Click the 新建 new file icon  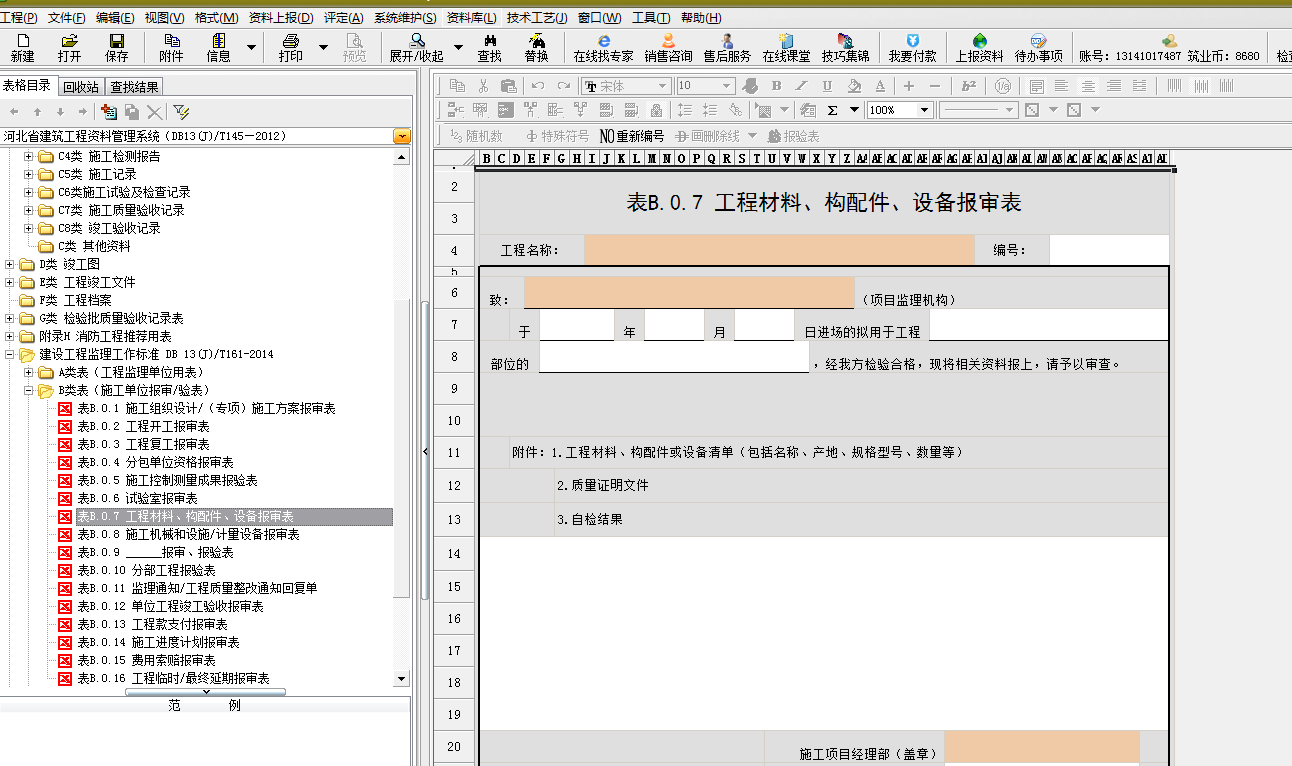click(x=22, y=47)
